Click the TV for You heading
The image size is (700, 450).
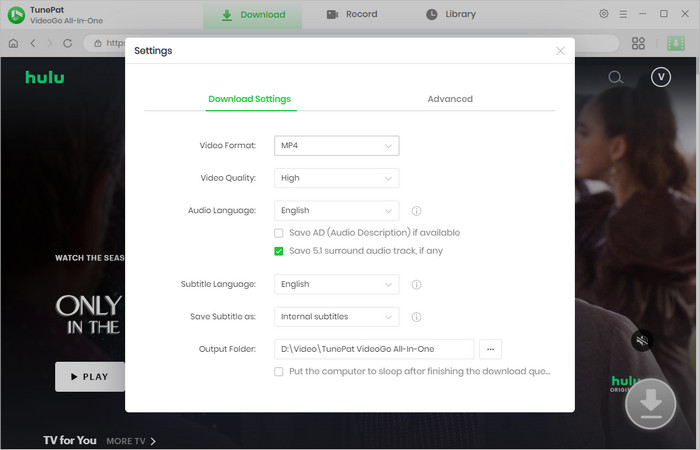(70, 441)
